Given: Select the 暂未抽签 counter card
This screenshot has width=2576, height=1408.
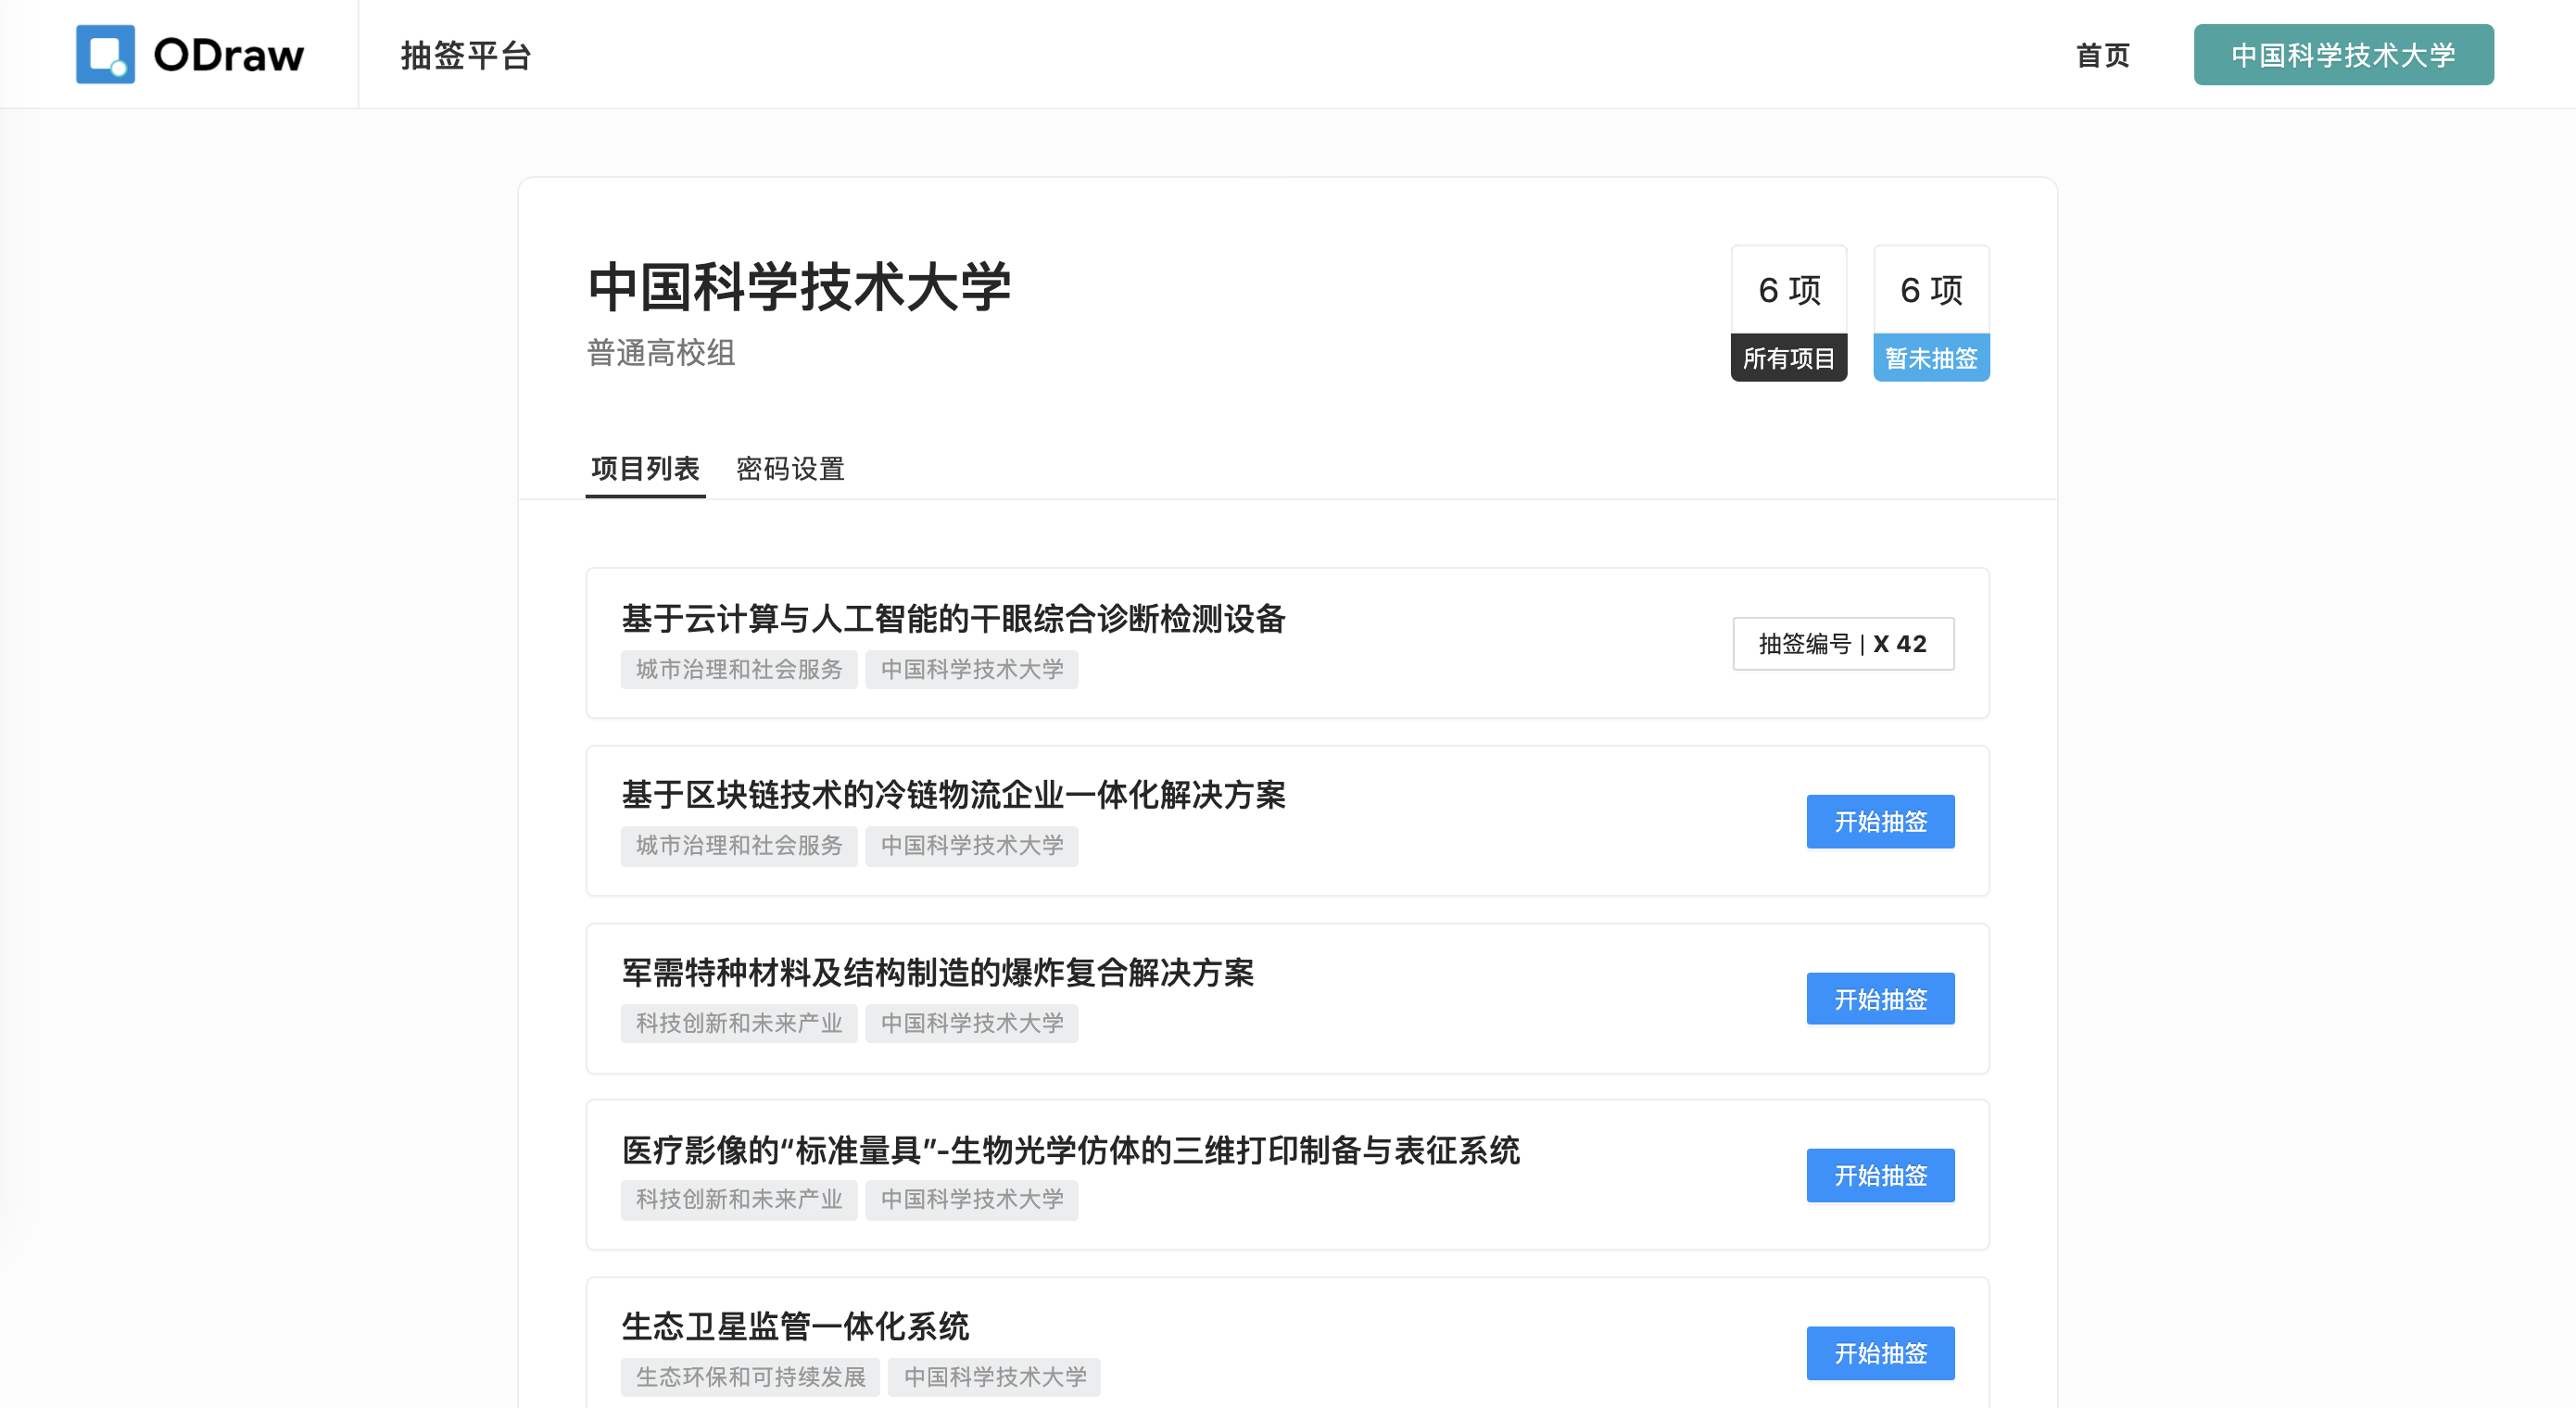Looking at the screenshot, I should [x=1930, y=313].
